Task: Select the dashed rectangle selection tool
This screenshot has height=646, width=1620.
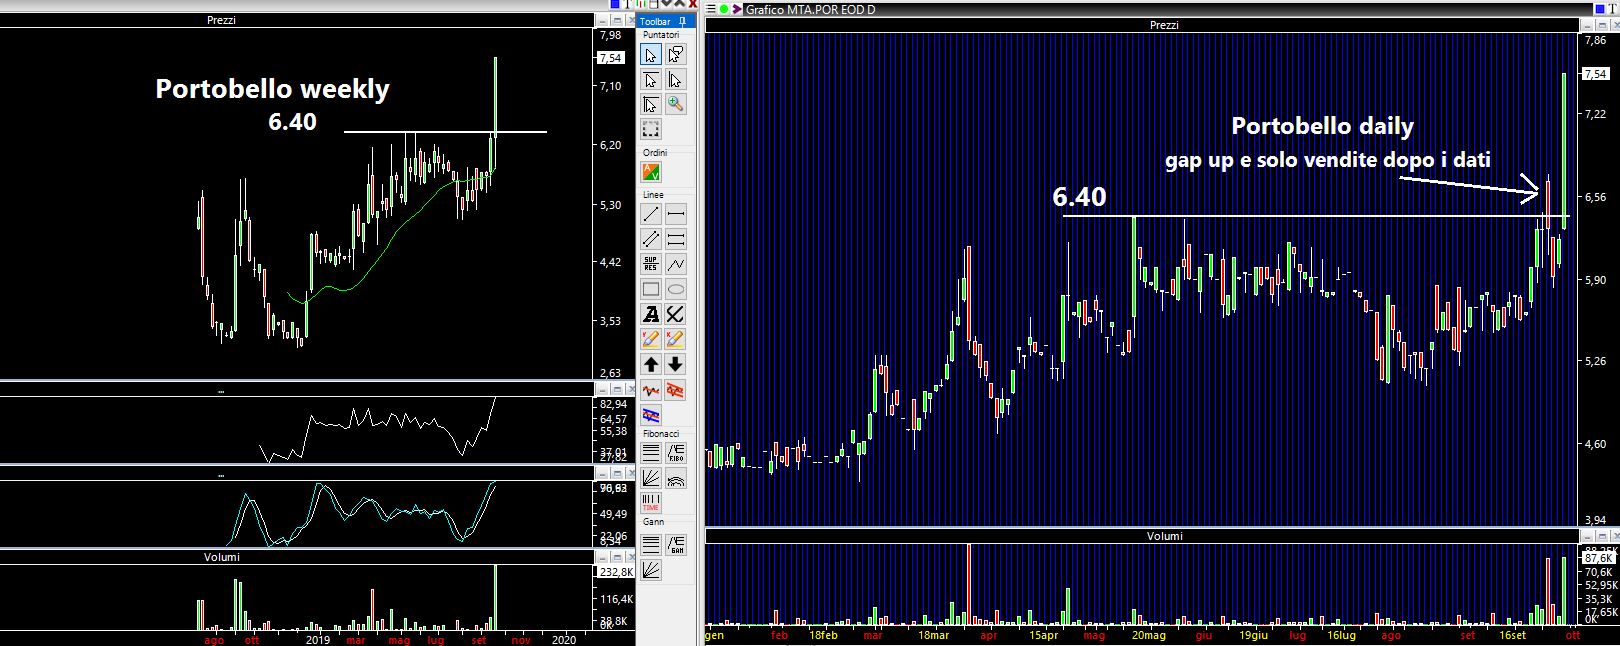Action: point(651,129)
